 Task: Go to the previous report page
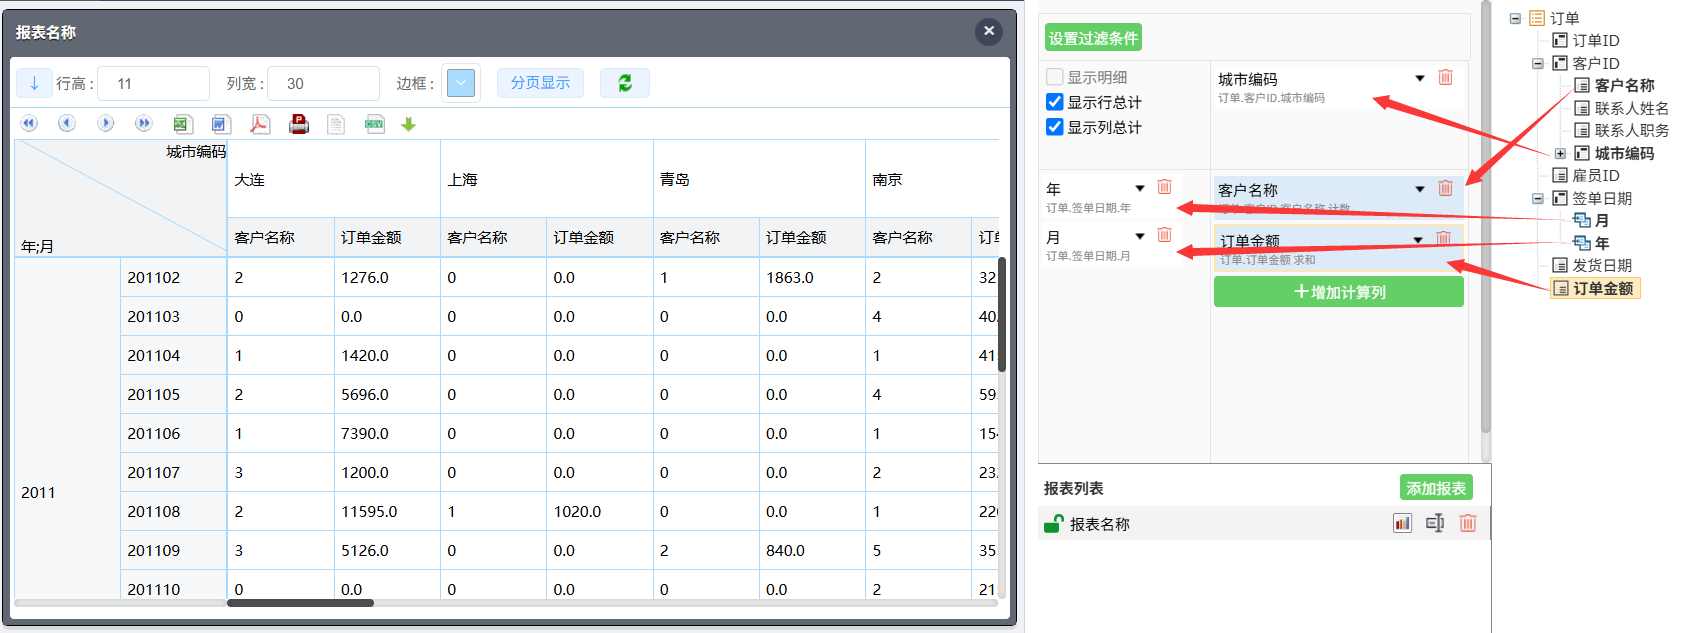pos(67,123)
